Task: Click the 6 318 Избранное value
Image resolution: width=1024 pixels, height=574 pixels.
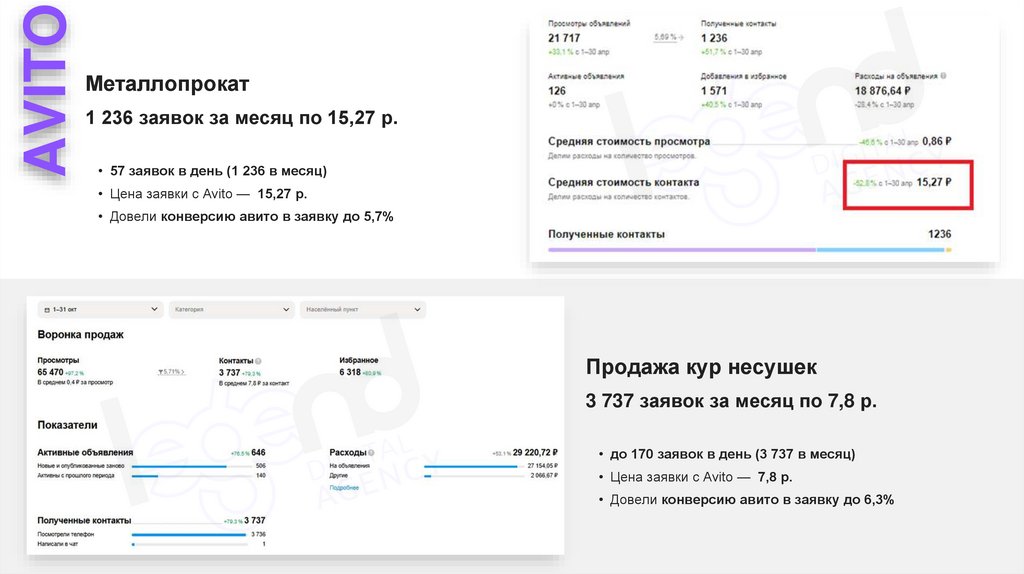Action: pos(350,372)
